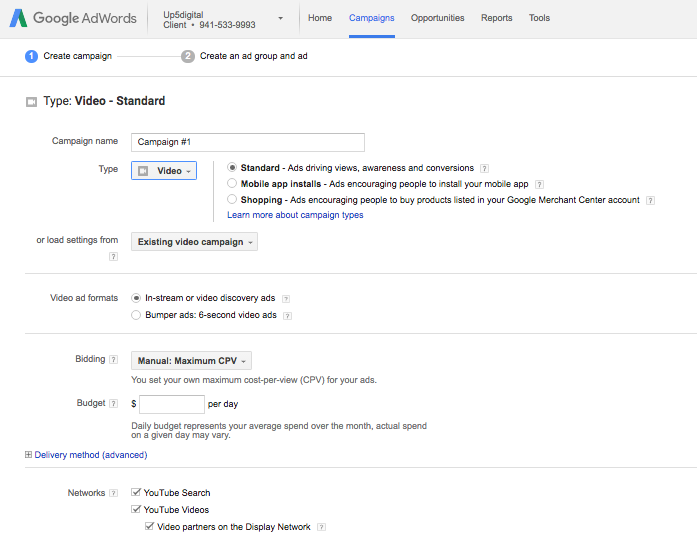The width and height of the screenshot is (697, 533).
Task: Click step 2 circle for ad group
Action: point(188,56)
